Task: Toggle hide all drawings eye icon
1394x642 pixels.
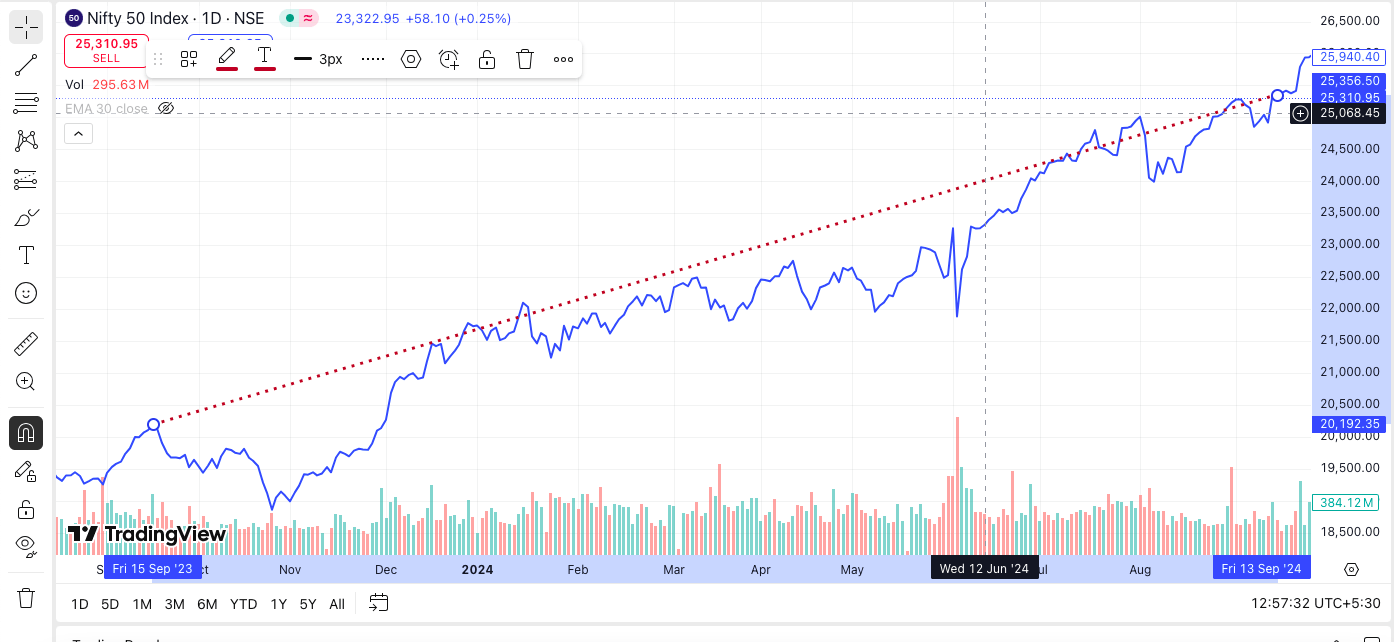Action: pos(26,545)
